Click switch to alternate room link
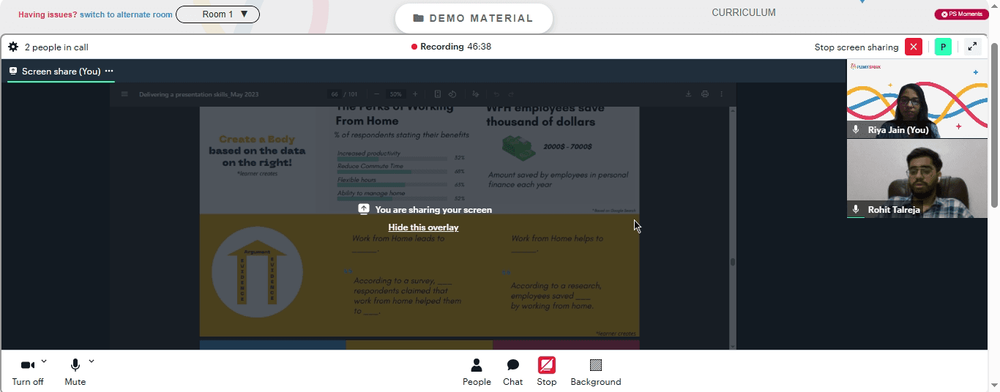The image size is (1000, 392). 126,14
